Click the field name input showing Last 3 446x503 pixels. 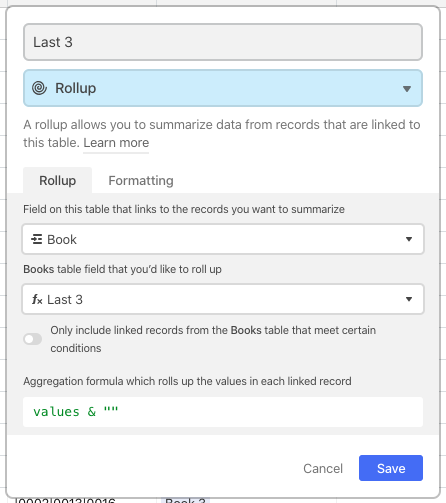click(223, 42)
